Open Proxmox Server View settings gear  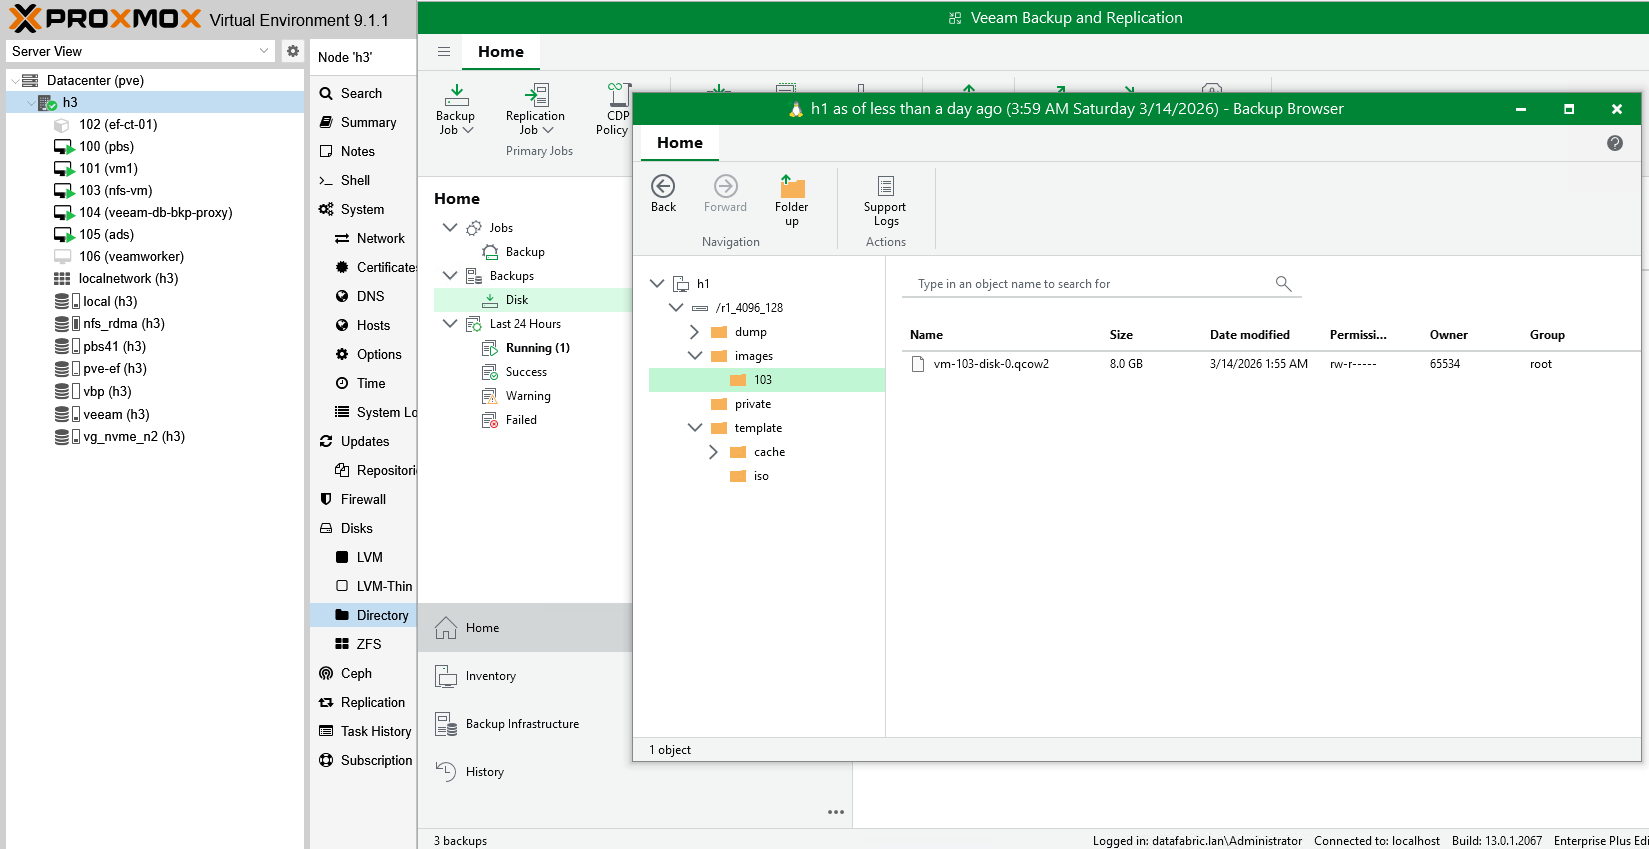point(292,51)
